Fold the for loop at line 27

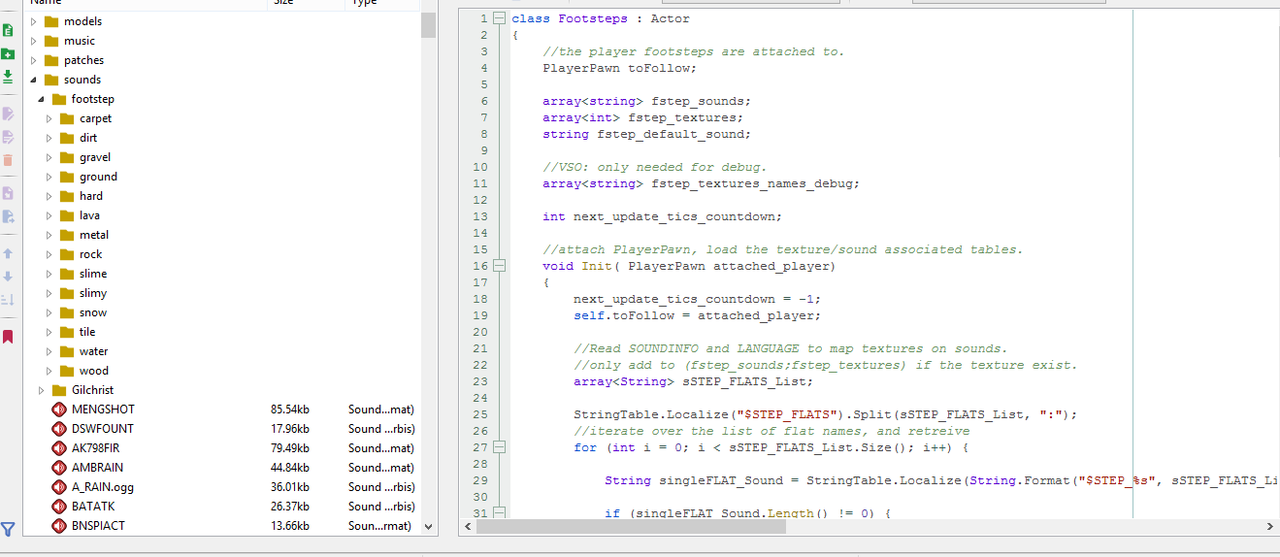[500, 447]
